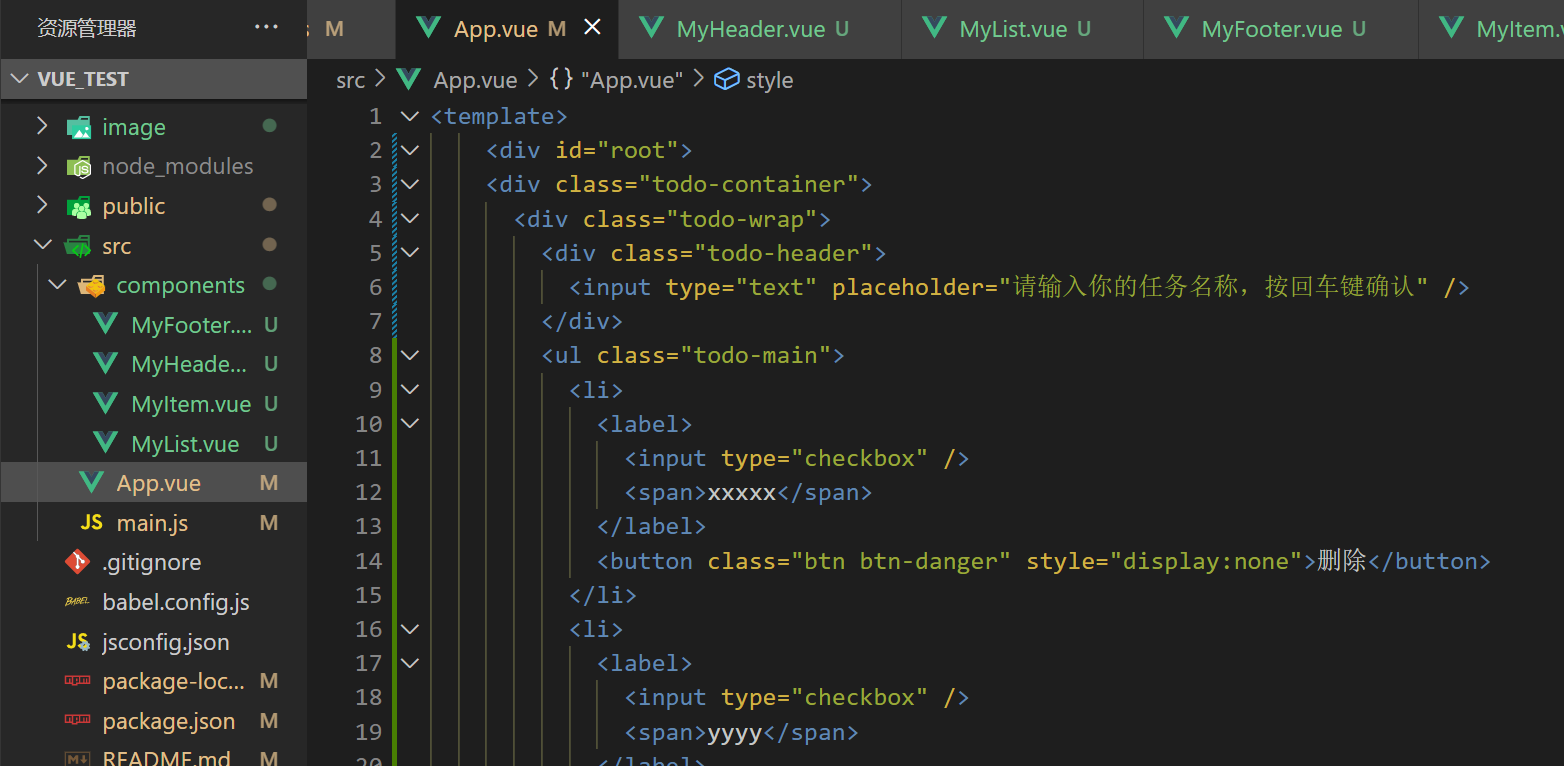The width and height of the screenshot is (1564, 766).
Task: Select the App.vue editor tab
Action: tap(507, 29)
